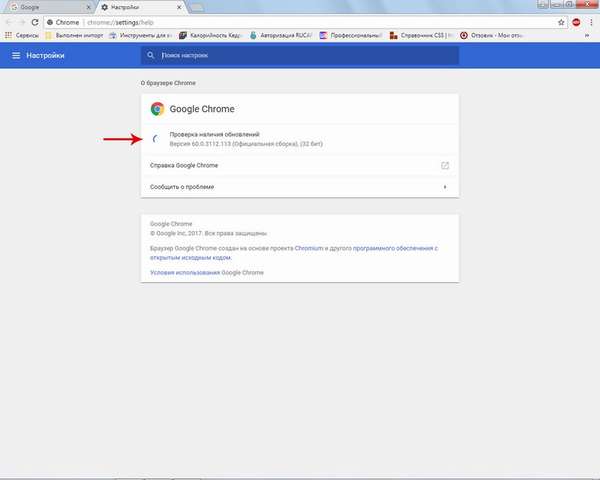Select the Настройки tab
Screen dimensions: 600x480
140,7
